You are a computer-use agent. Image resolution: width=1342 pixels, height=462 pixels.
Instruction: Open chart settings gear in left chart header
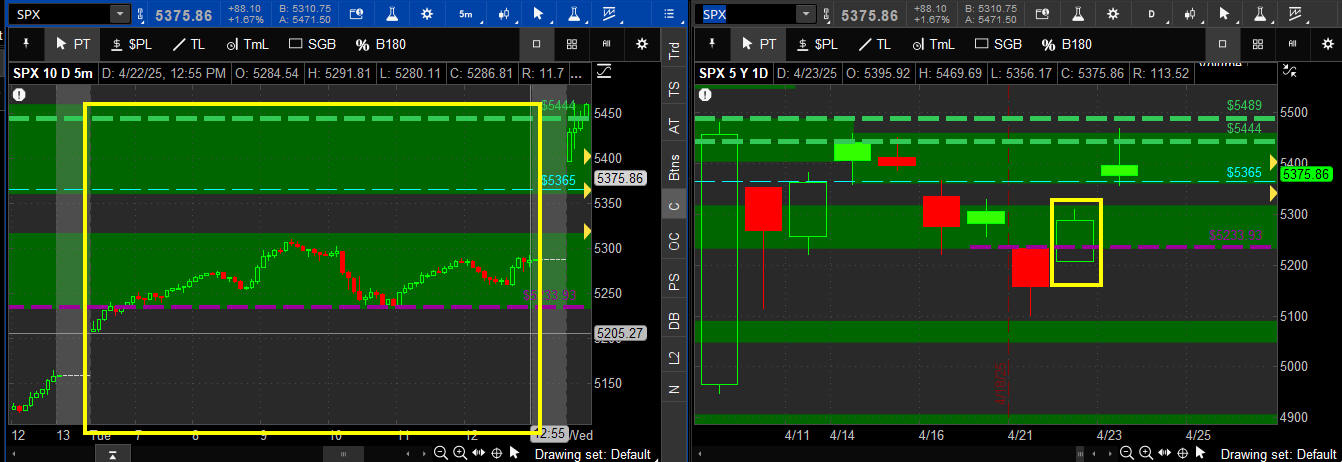(427, 14)
